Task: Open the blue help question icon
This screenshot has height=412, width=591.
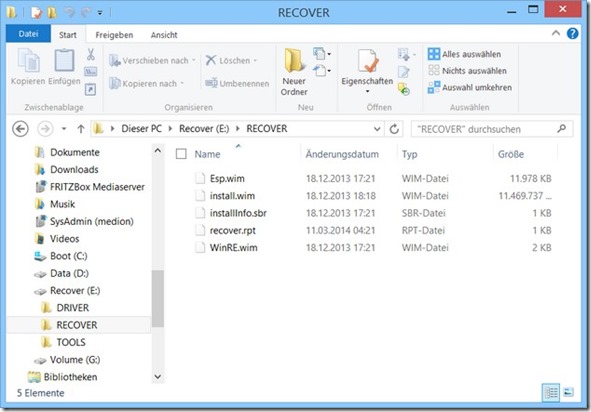Action: 572,34
